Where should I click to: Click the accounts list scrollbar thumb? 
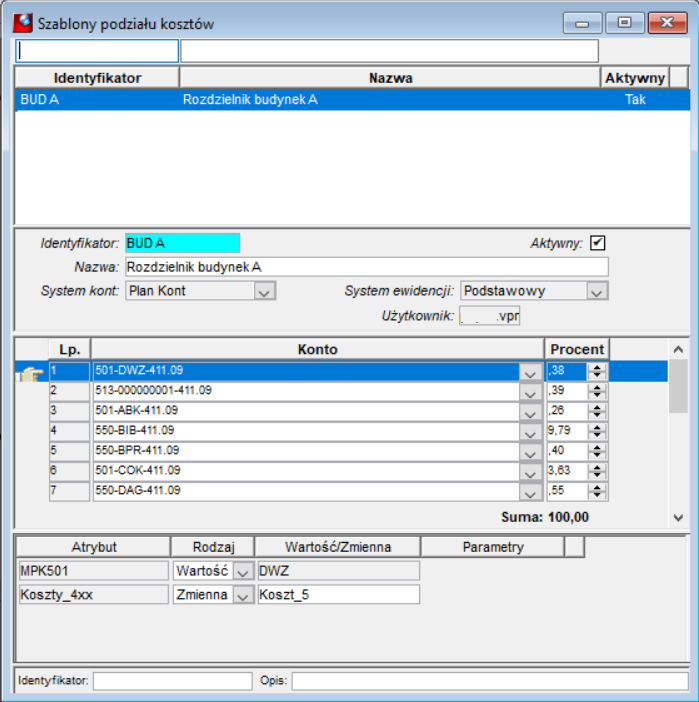[678, 386]
